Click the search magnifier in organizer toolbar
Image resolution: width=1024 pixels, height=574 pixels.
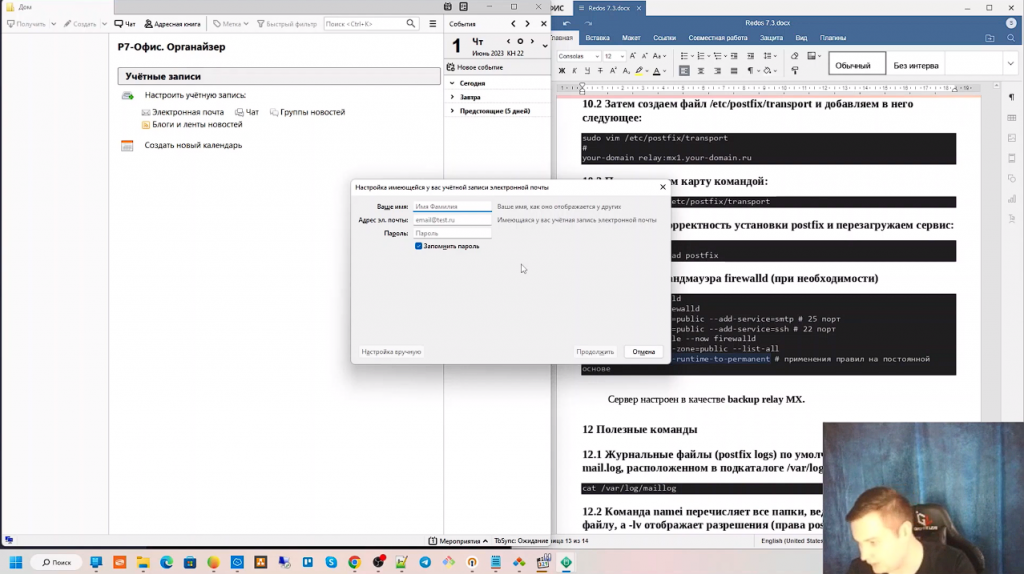[411, 24]
